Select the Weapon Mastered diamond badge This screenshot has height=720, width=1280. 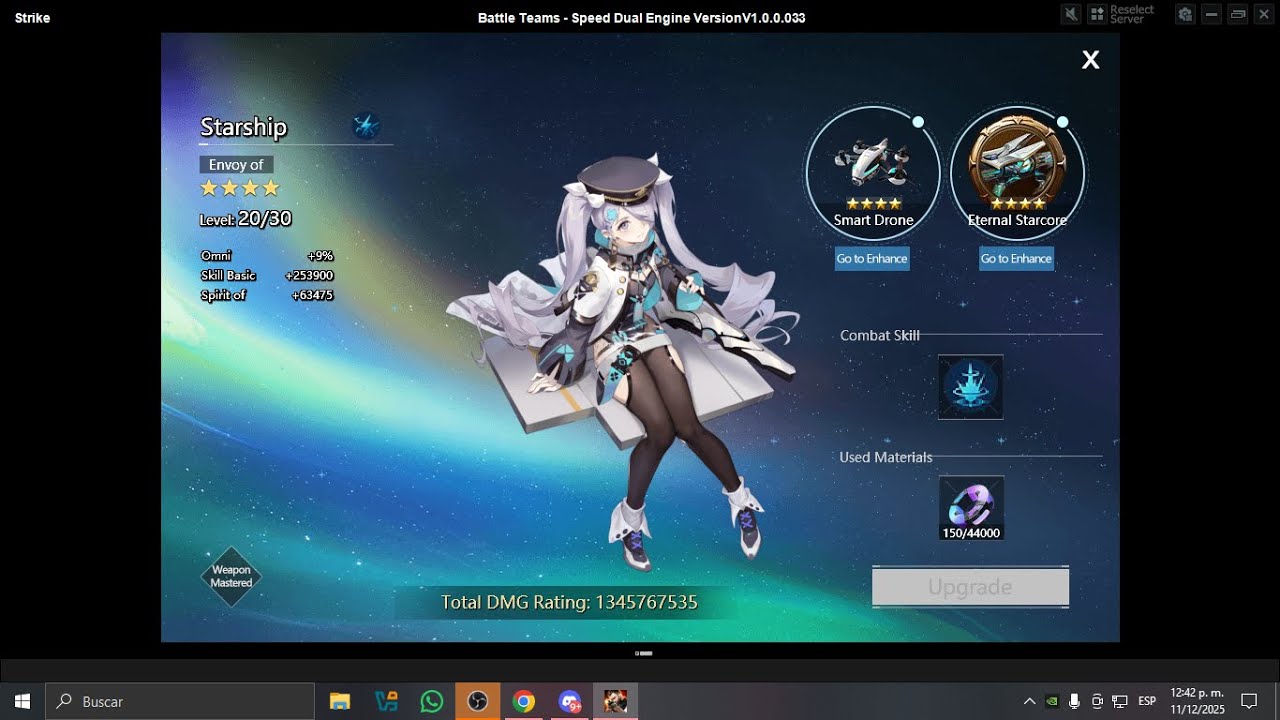(x=231, y=577)
